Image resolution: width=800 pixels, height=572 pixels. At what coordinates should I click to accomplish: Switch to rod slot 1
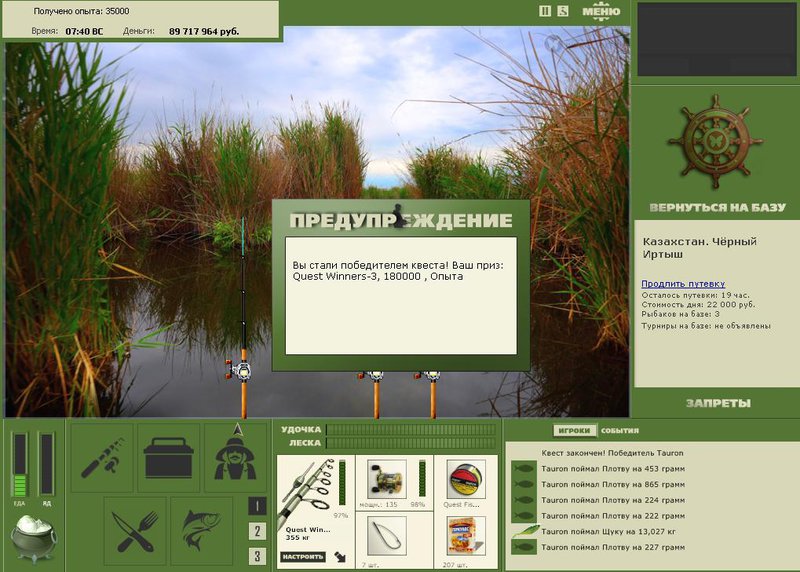[257, 506]
